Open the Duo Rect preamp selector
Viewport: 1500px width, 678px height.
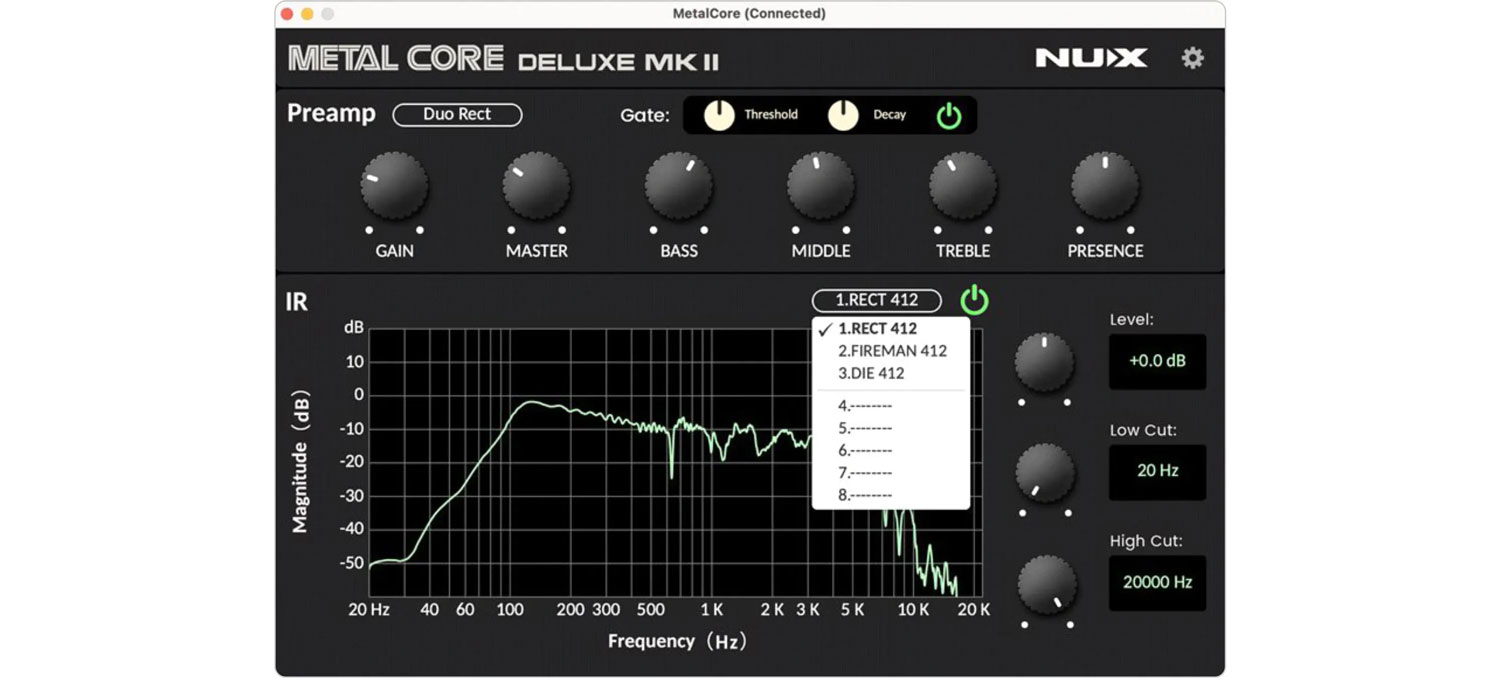point(457,115)
